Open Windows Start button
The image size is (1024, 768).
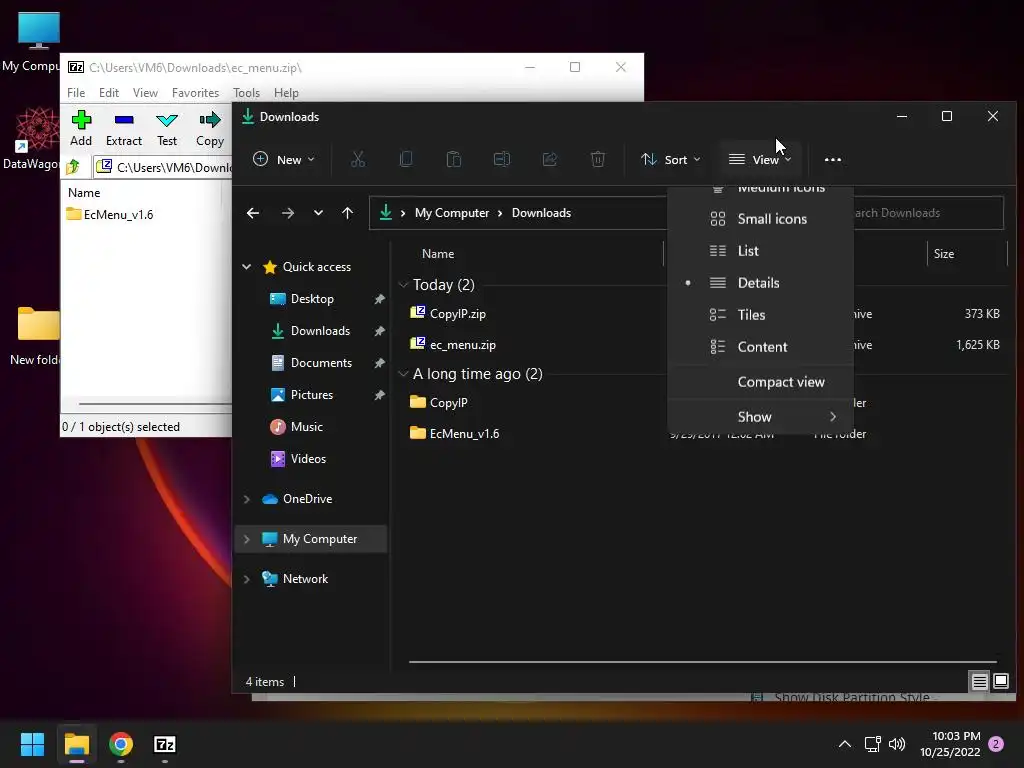tap(32, 744)
